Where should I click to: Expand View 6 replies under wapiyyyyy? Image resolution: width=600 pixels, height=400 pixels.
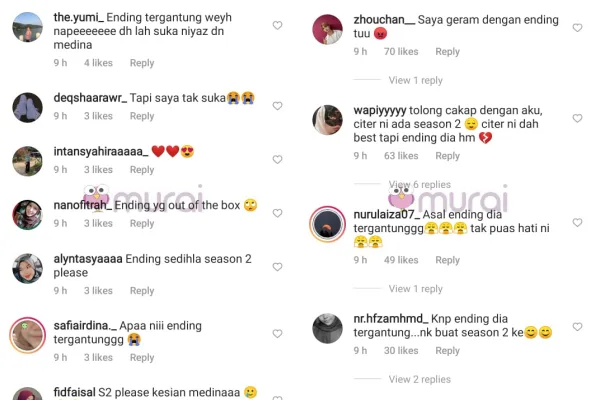[x=419, y=184]
